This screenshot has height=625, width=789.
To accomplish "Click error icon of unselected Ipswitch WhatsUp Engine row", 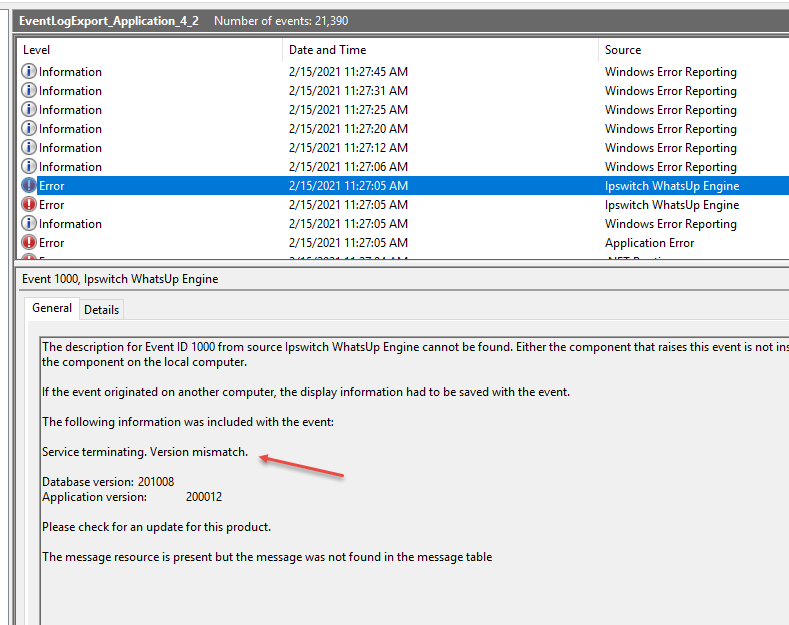I will (29, 205).
